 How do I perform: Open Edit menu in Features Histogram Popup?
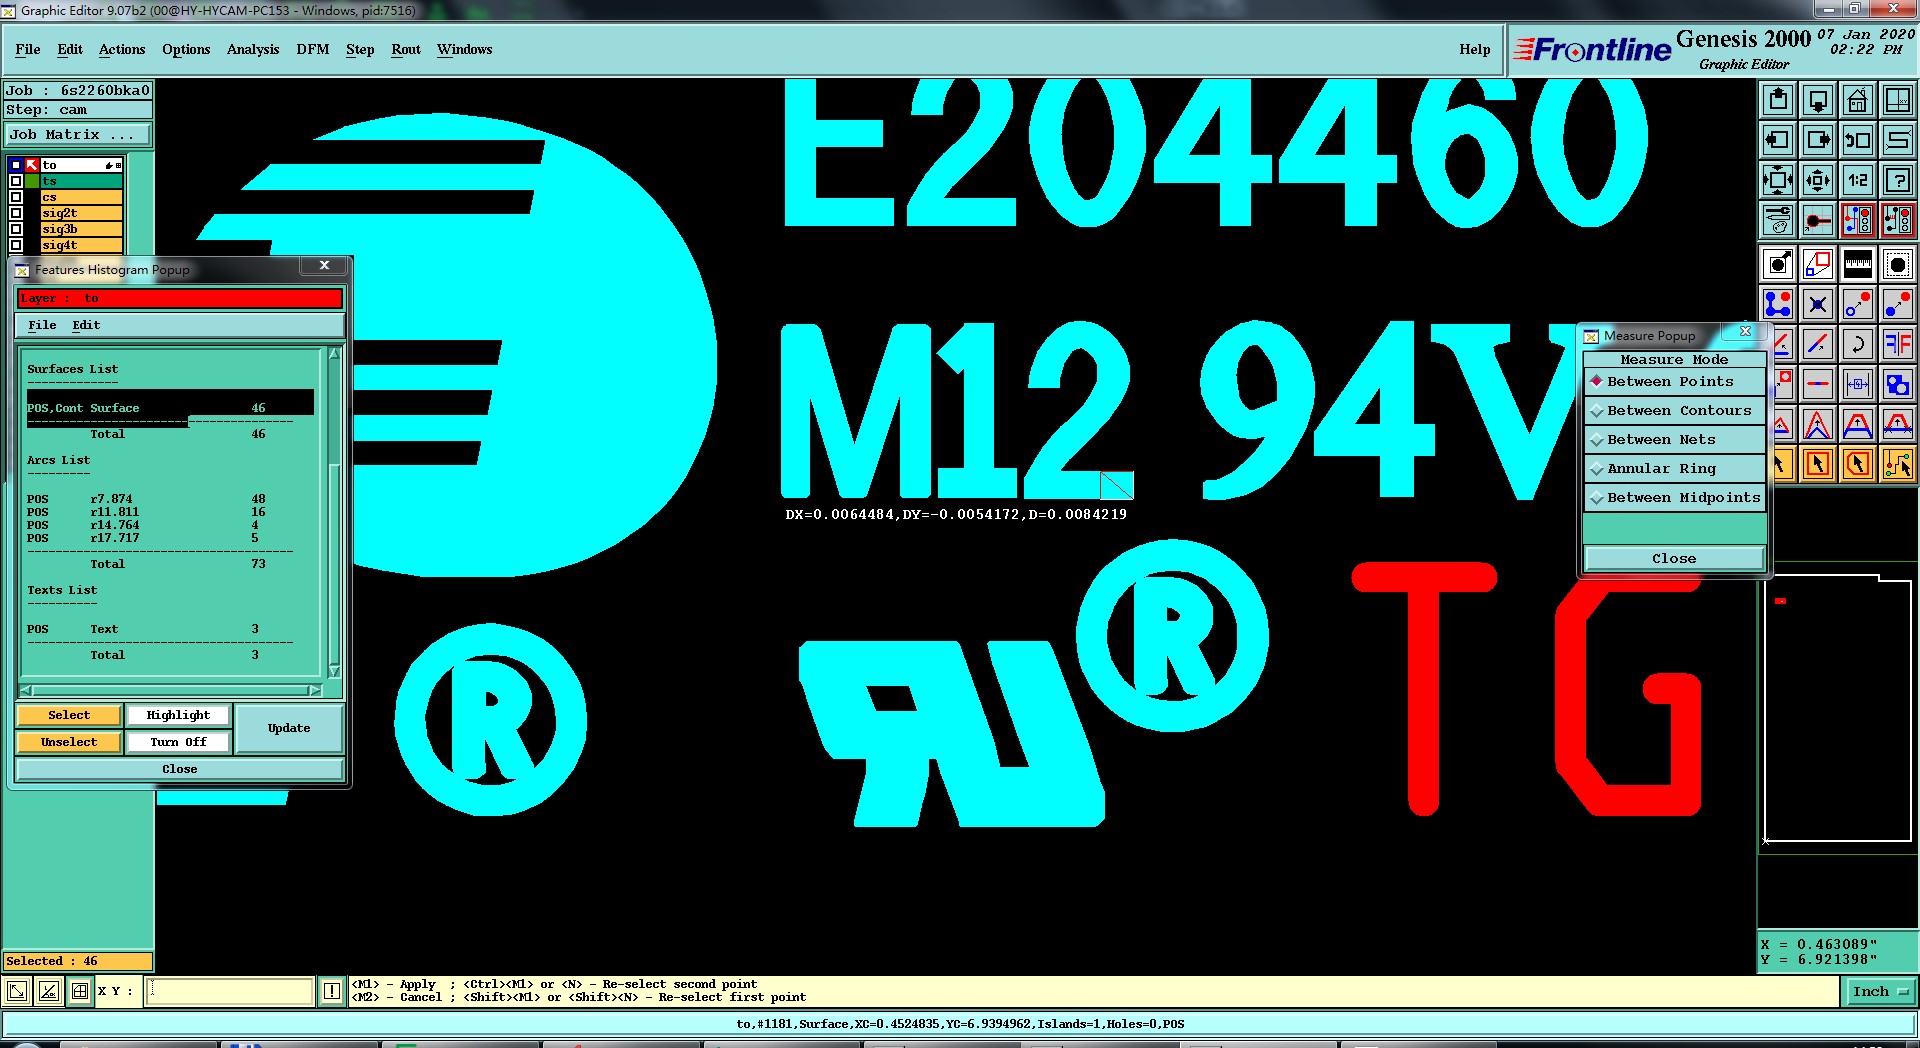(x=86, y=325)
